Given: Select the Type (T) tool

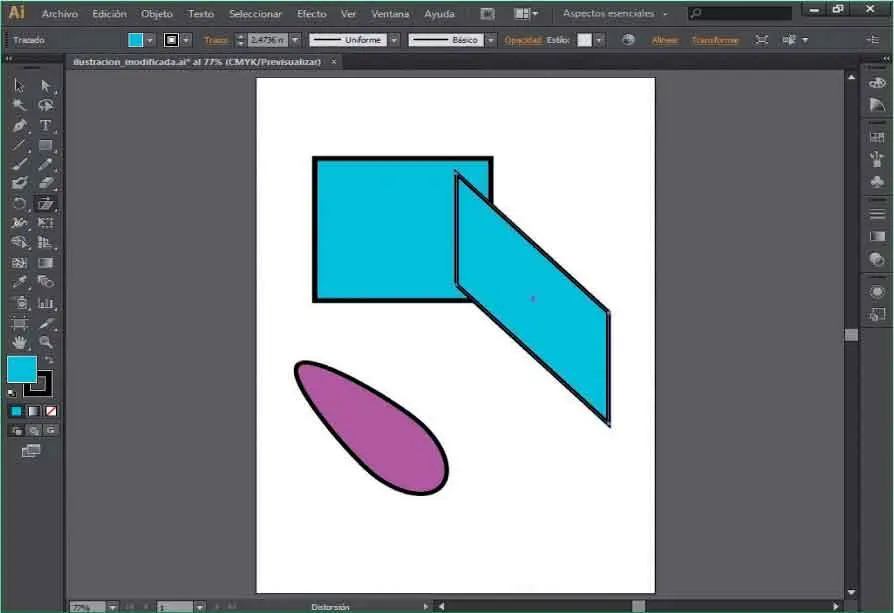Looking at the screenshot, I should pyautogui.click(x=46, y=125).
